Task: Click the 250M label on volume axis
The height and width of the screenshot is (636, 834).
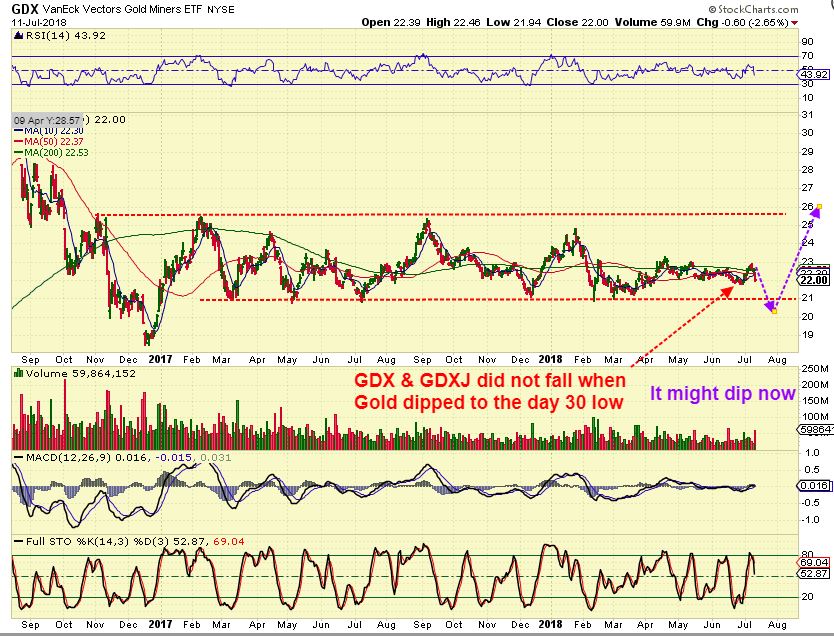Action: [x=815, y=369]
